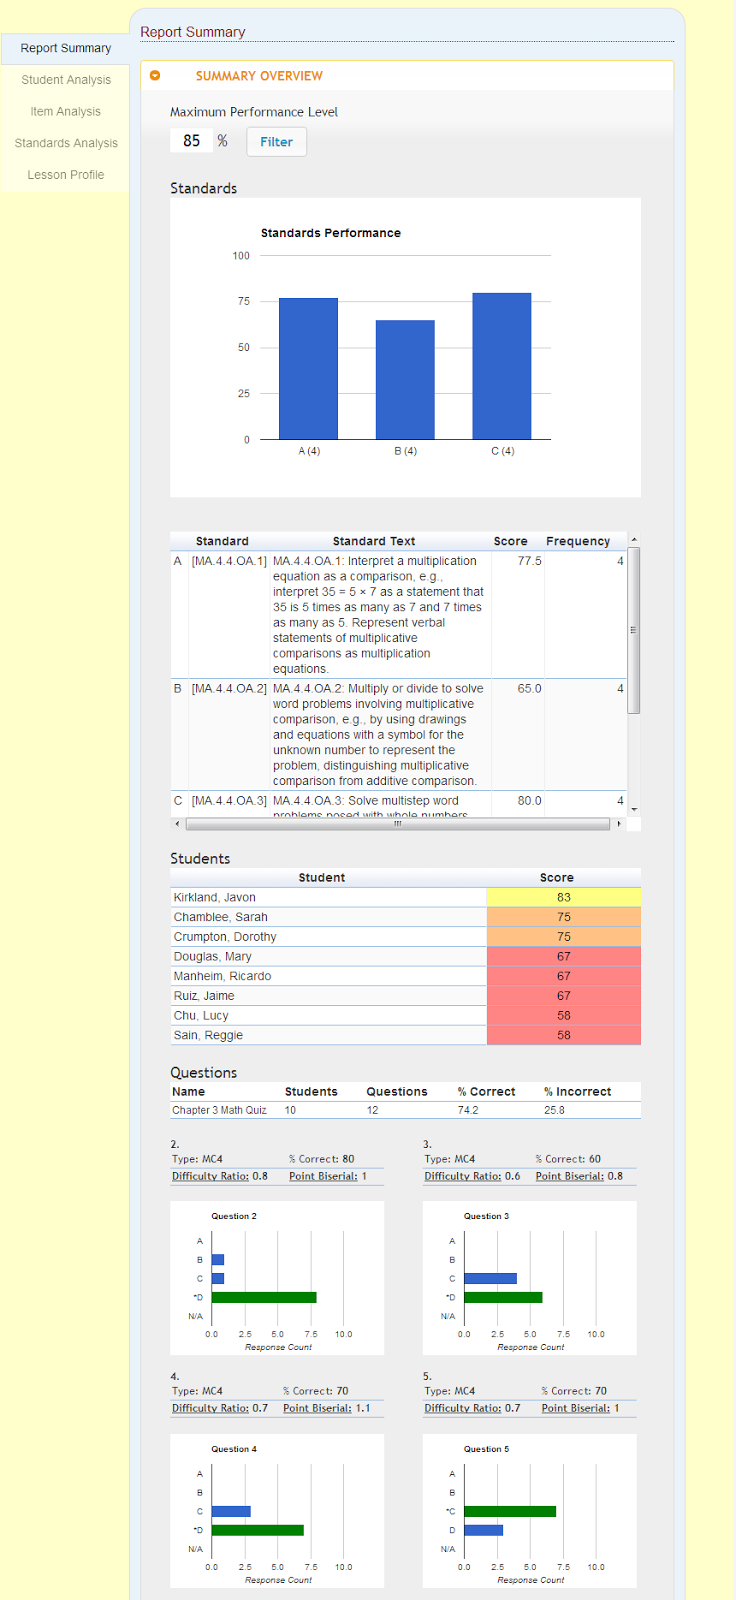The width and height of the screenshot is (736, 1600).
Task: Click the Student column header
Action: (321, 878)
